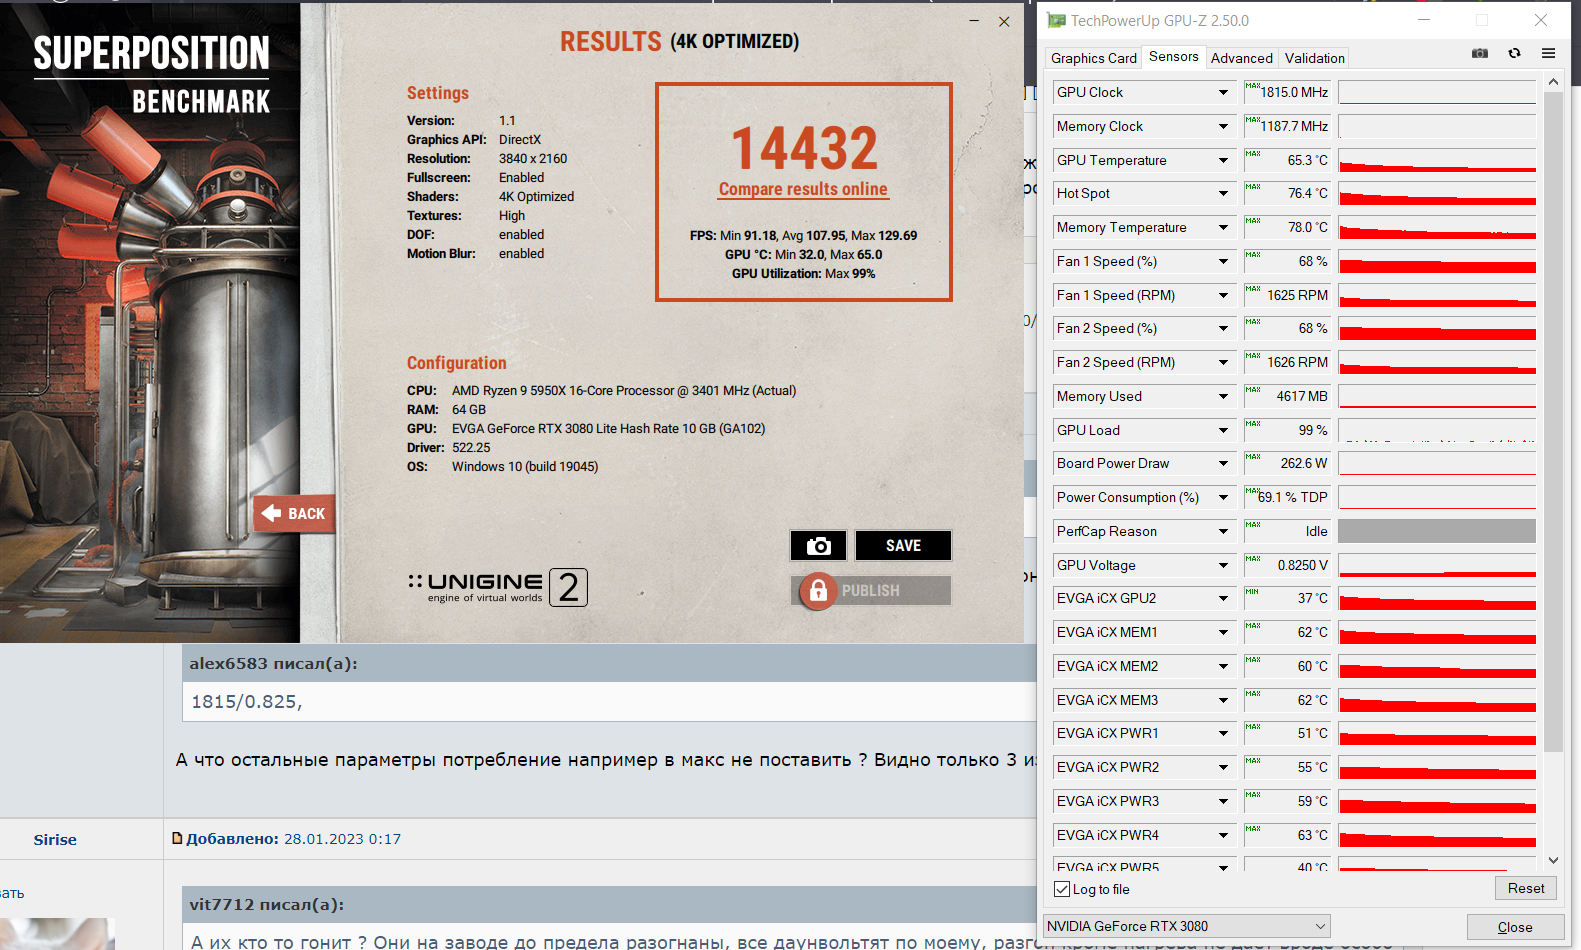
Task: Open the EVGA iCX MEM3 dropdown
Action: (x=1223, y=700)
